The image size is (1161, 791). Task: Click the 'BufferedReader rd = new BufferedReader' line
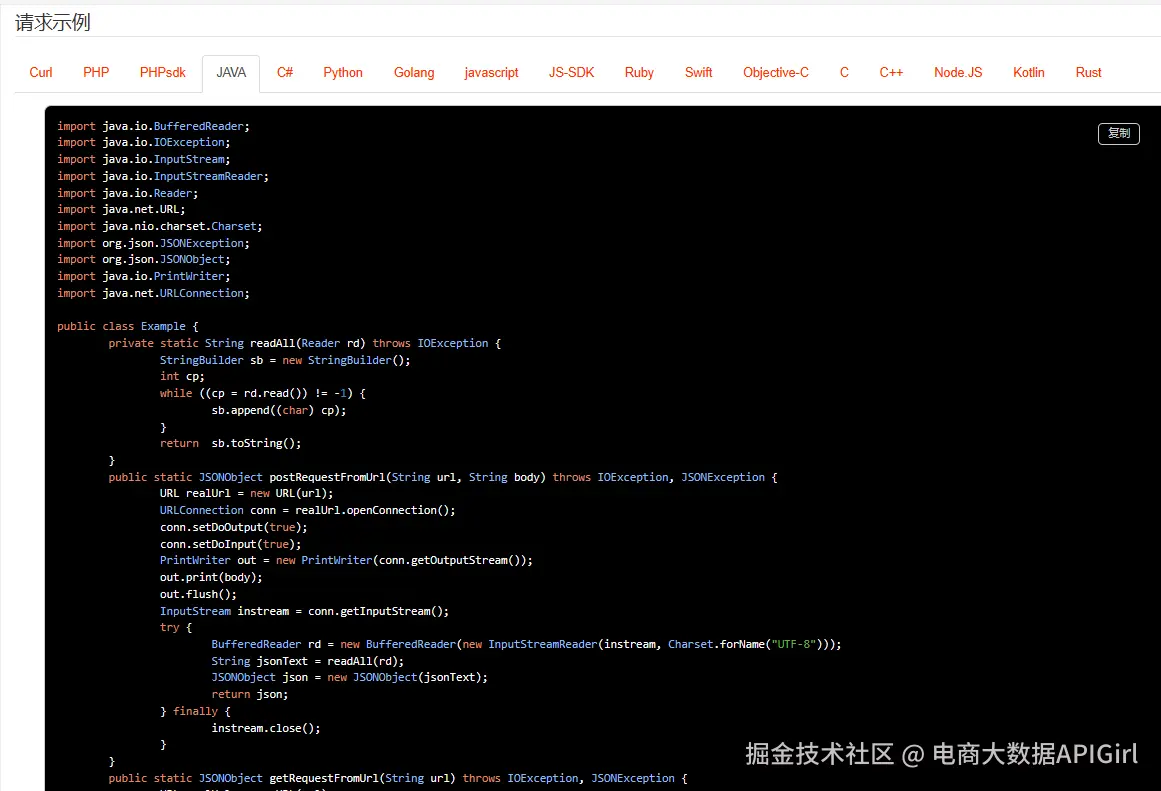point(526,644)
